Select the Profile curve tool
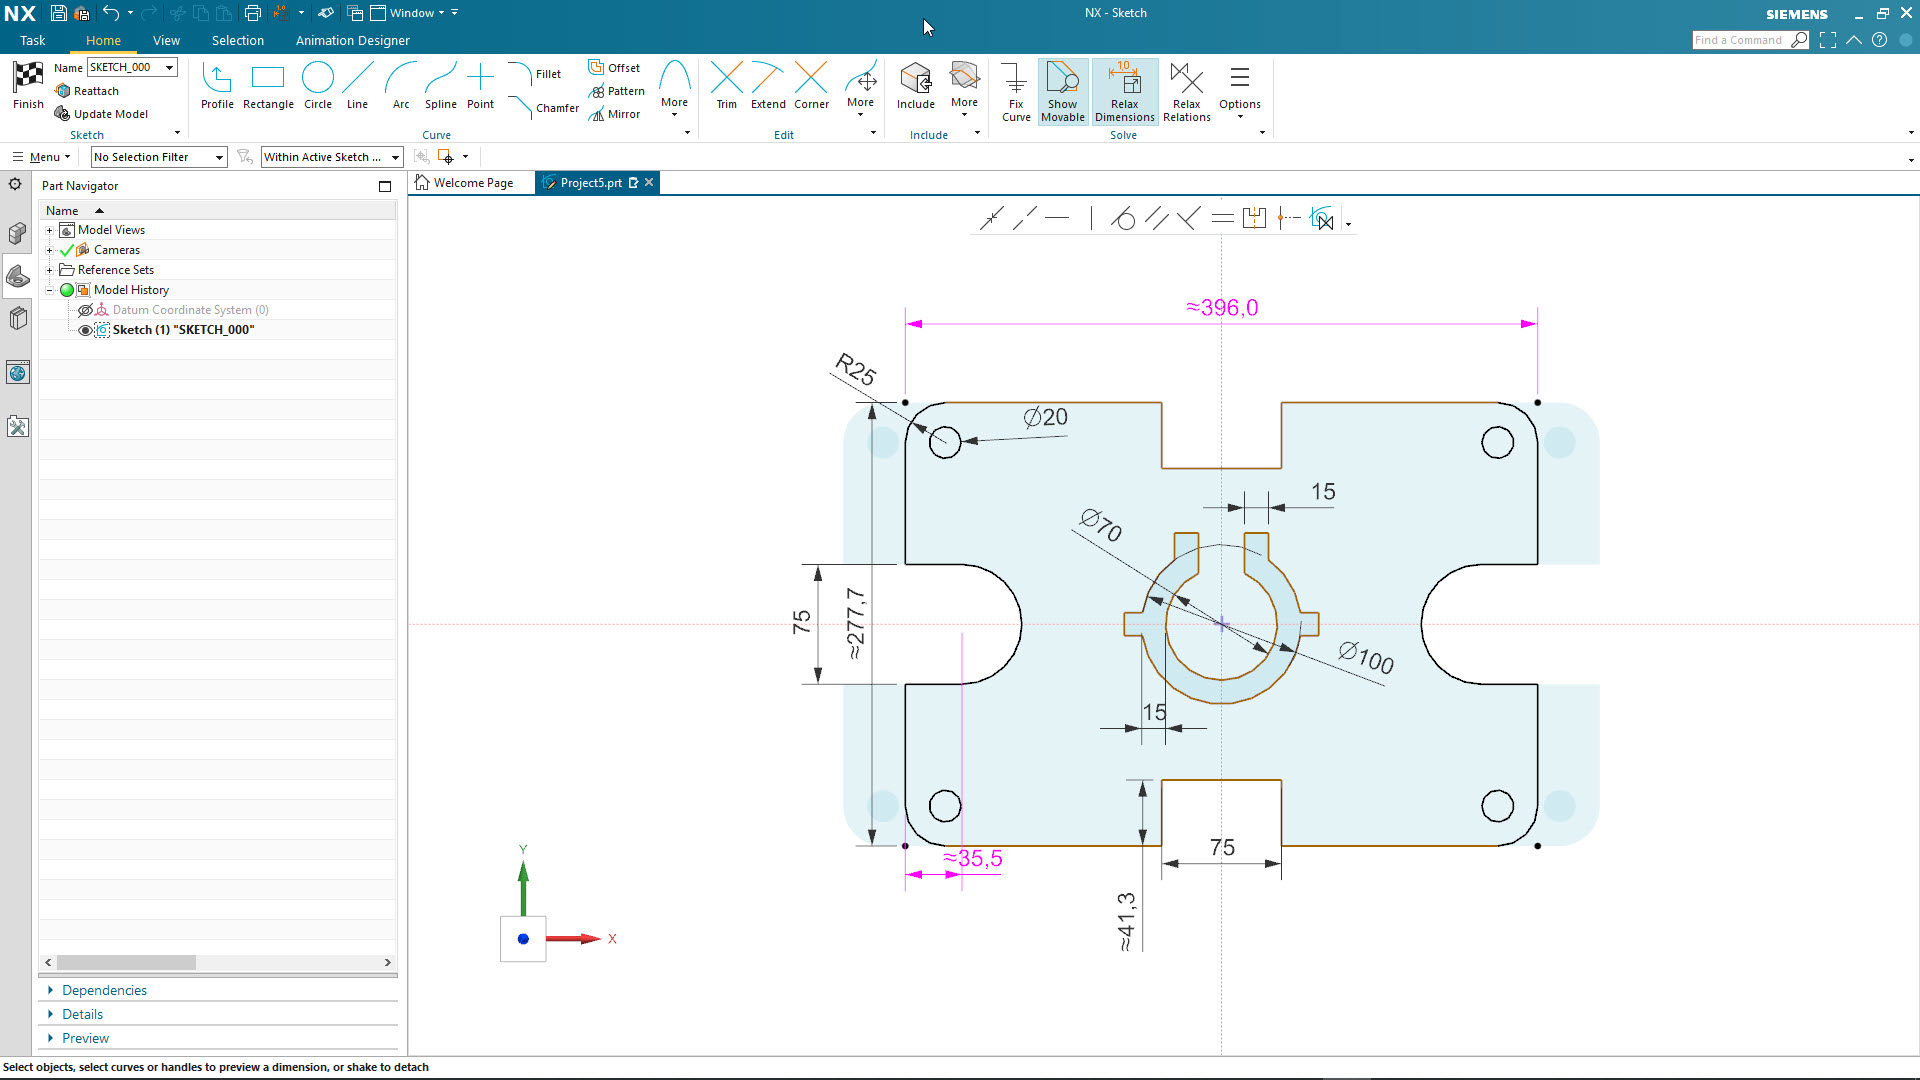 (217, 85)
